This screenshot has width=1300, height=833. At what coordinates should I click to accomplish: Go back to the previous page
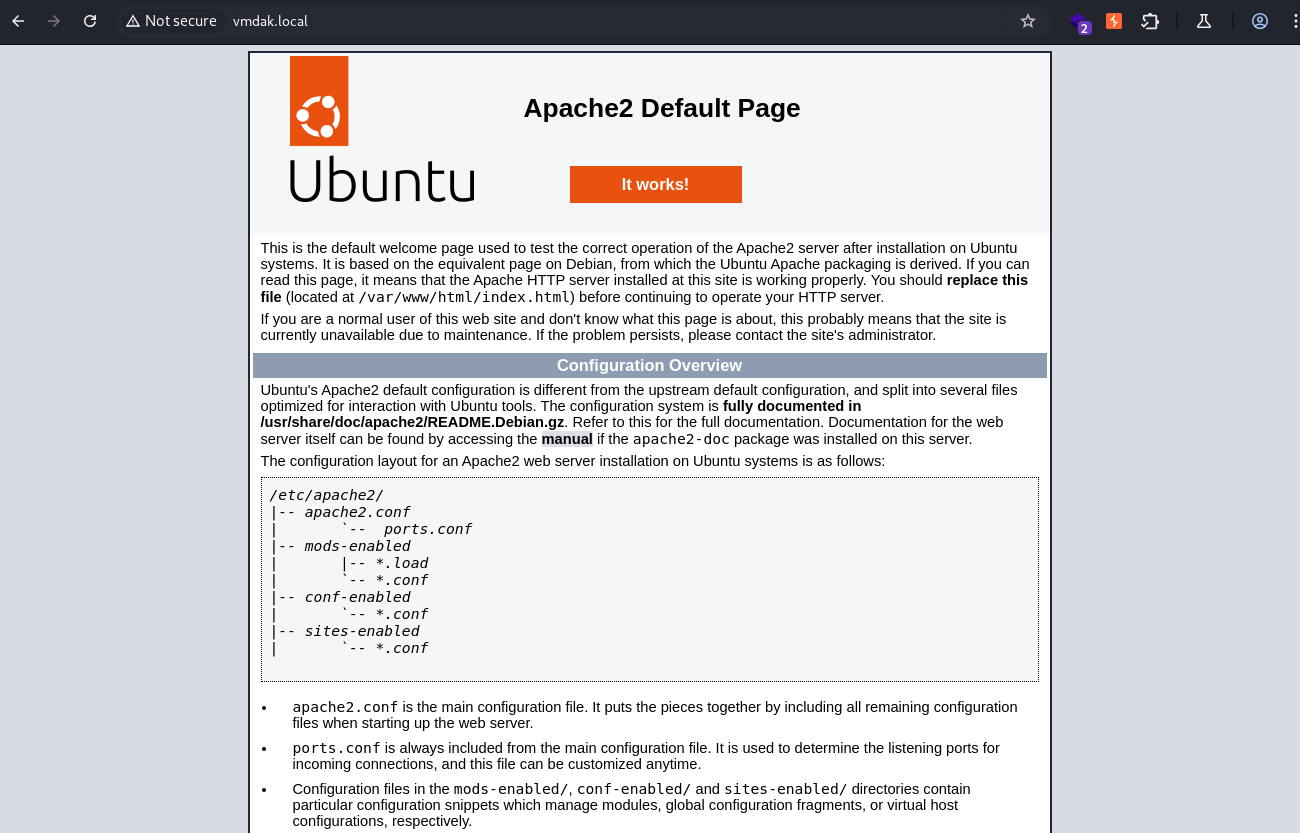[x=18, y=21]
